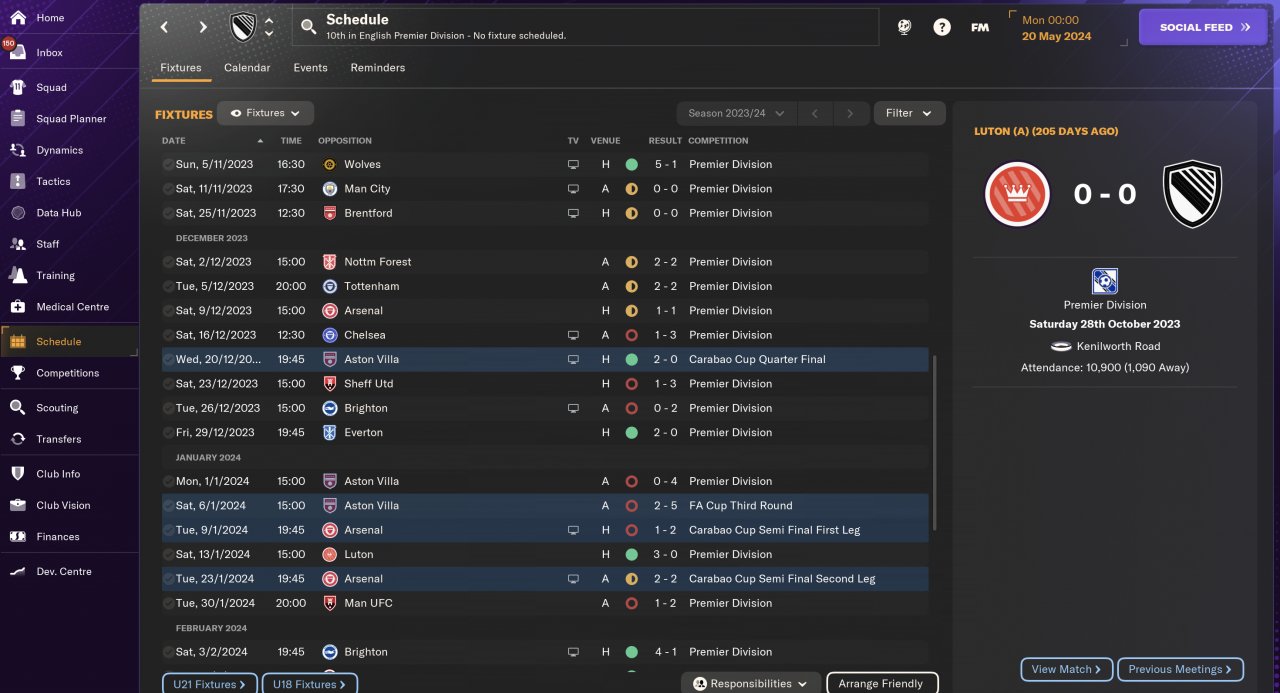
Task: Switch to the Calendar tab
Action: pyautogui.click(x=247, y=68)
